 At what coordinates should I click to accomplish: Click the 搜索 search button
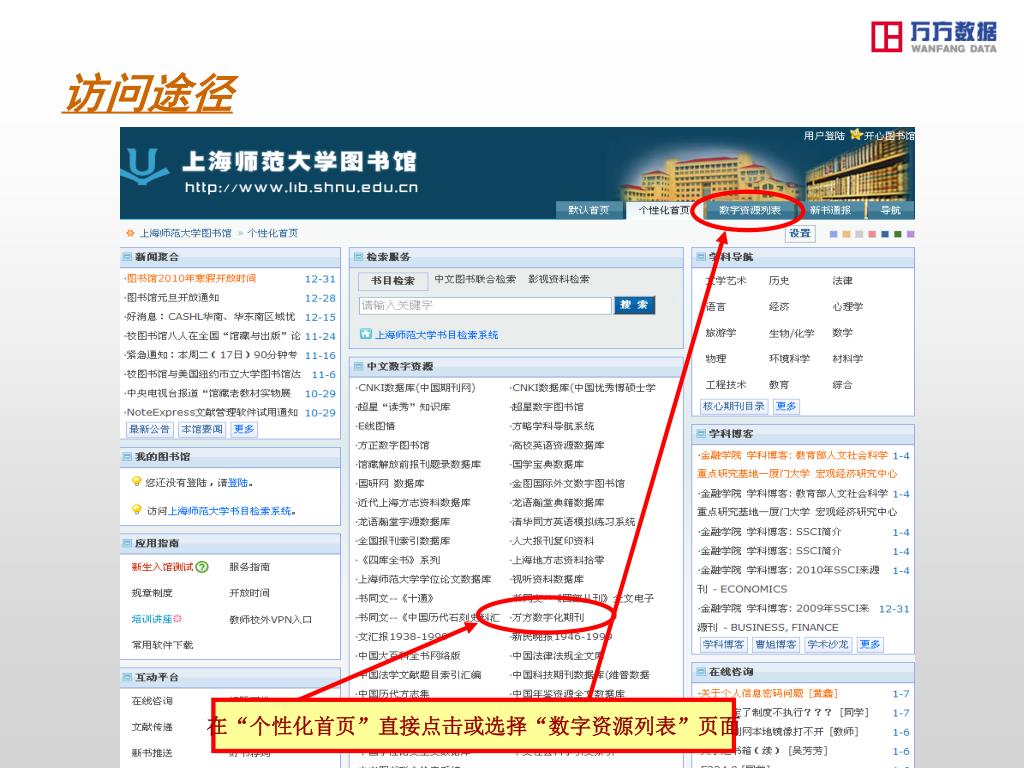(x=634, y=305)
